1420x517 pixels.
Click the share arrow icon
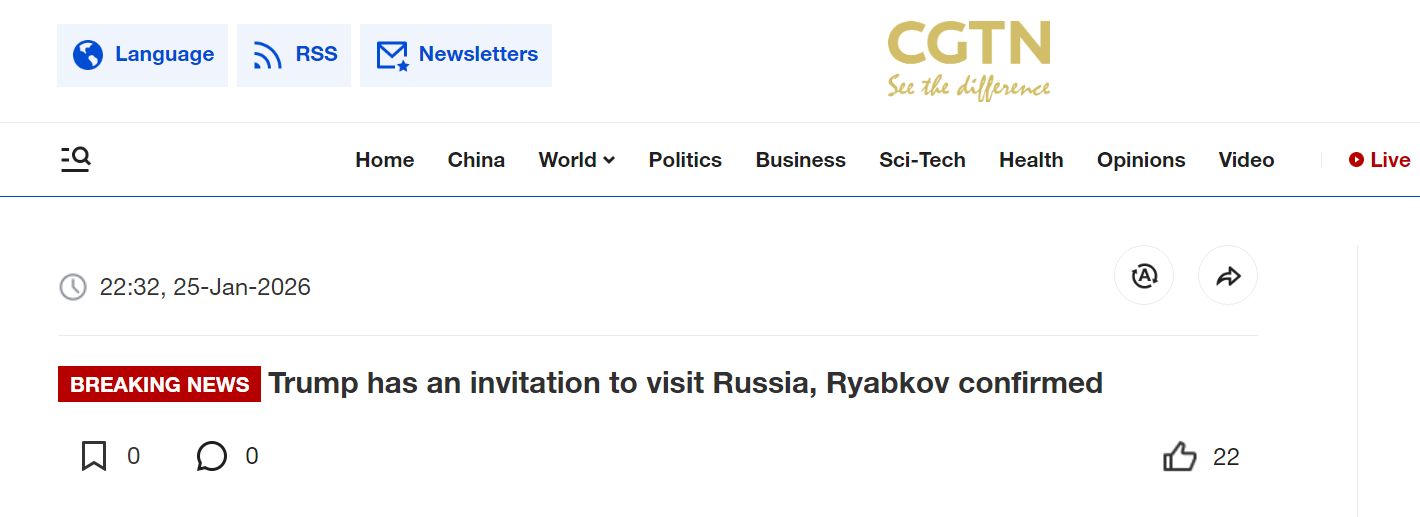[x=1228, y=275]
